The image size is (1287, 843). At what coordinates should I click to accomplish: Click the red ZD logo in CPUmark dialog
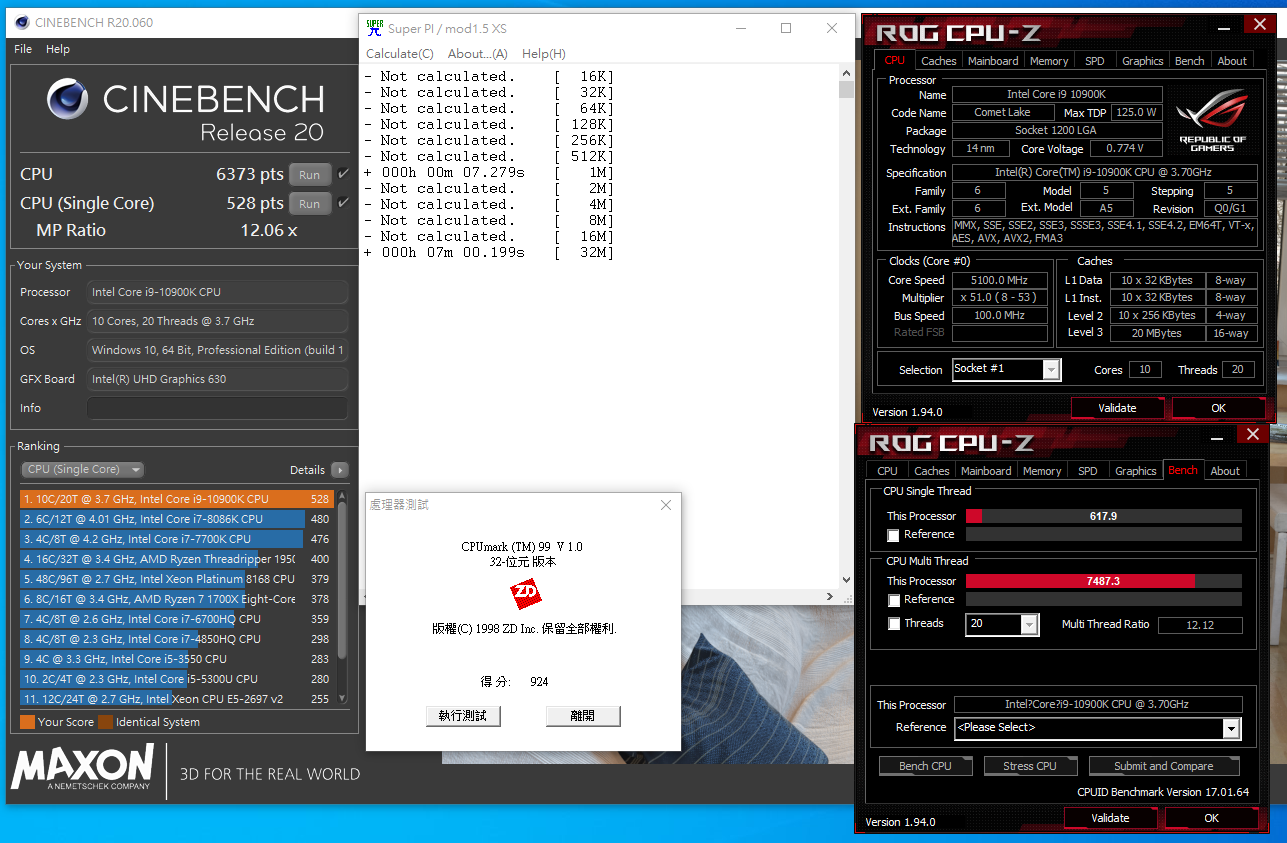tap(526, 594)
